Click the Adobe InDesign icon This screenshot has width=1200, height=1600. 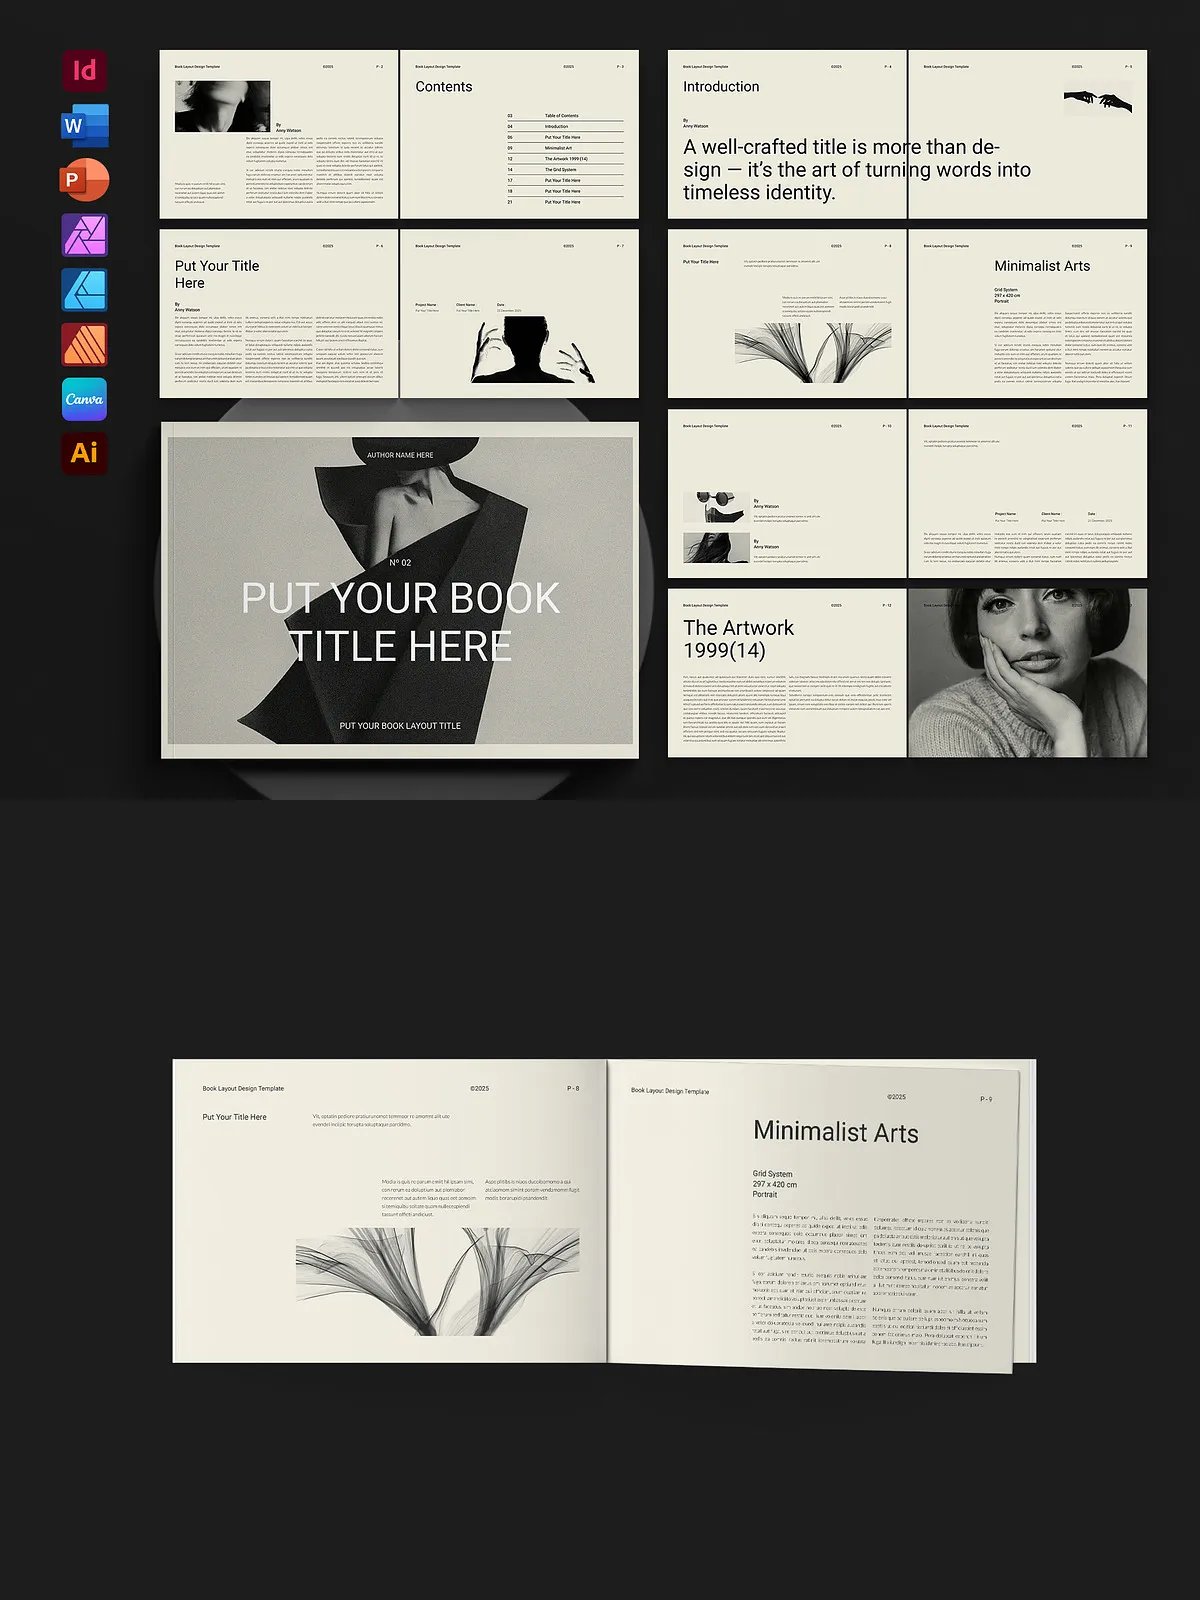[85, 71]
